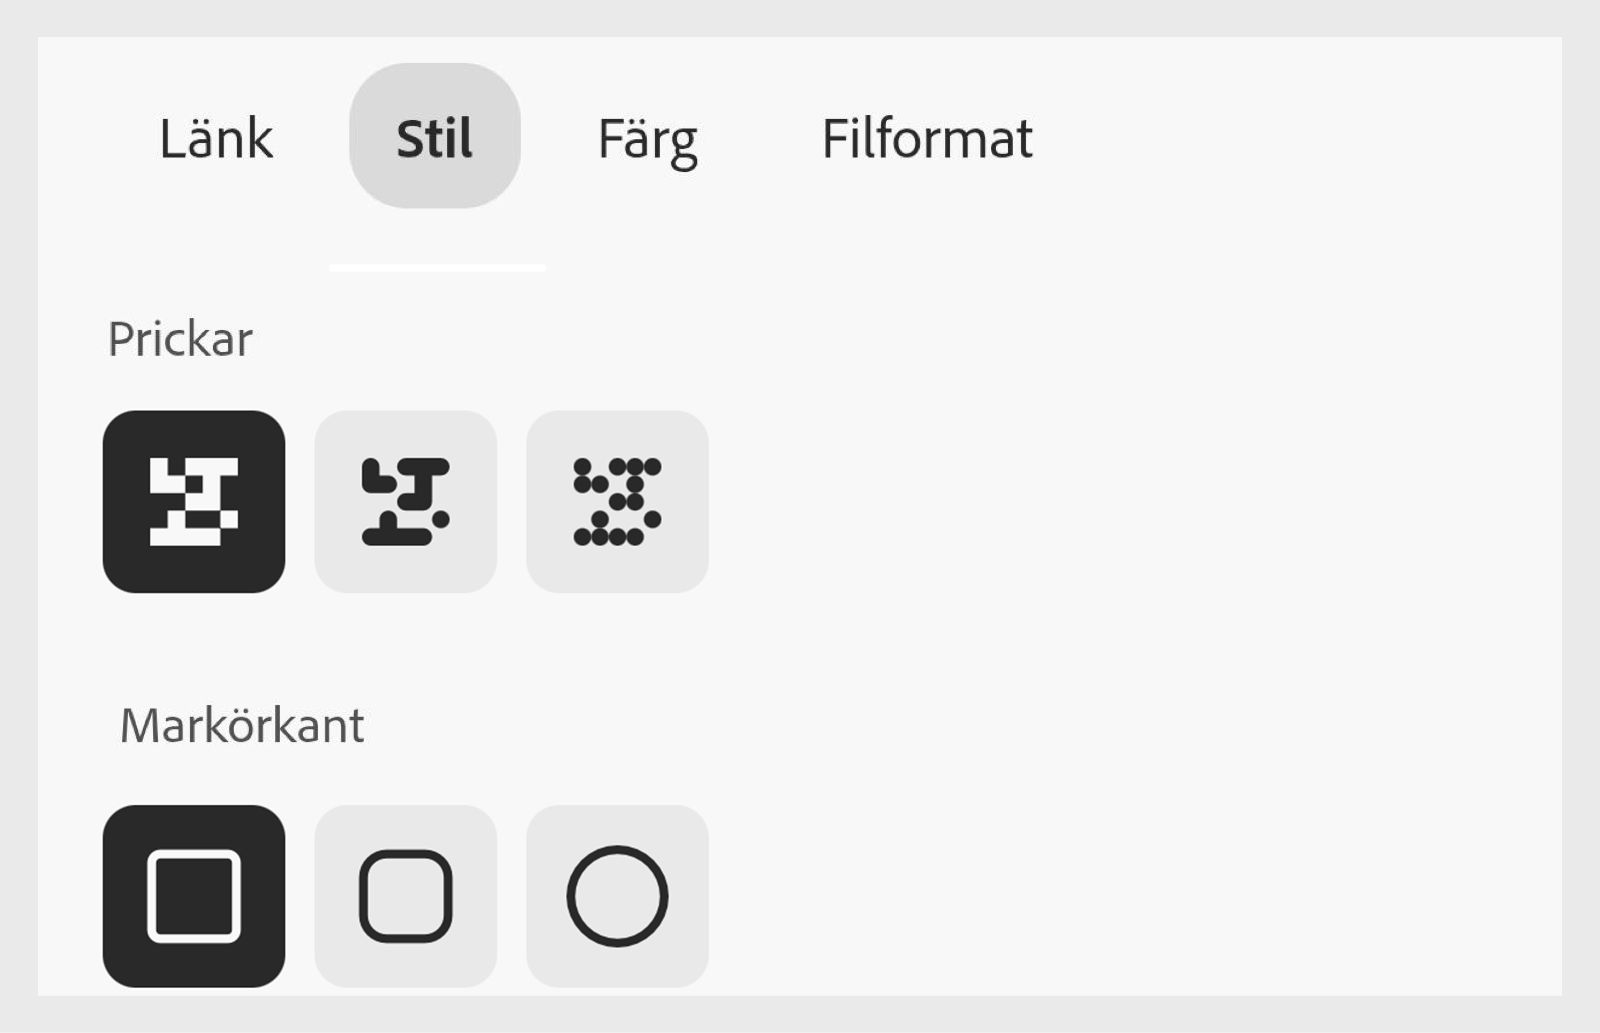Image resolution: width=1600 pixels, height=1033 pixels.
Task: Switch to the Länk tab
Action: pyautogui.click(x=216, y=138)
